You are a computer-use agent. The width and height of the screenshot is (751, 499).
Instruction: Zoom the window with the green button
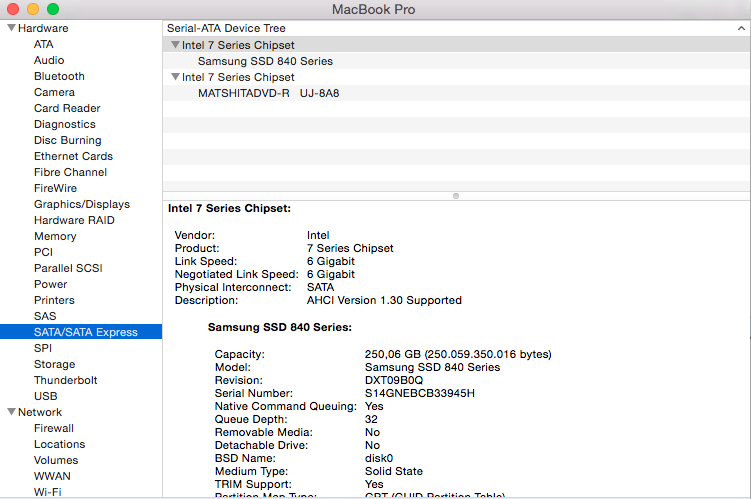click(x=53, y=9)
